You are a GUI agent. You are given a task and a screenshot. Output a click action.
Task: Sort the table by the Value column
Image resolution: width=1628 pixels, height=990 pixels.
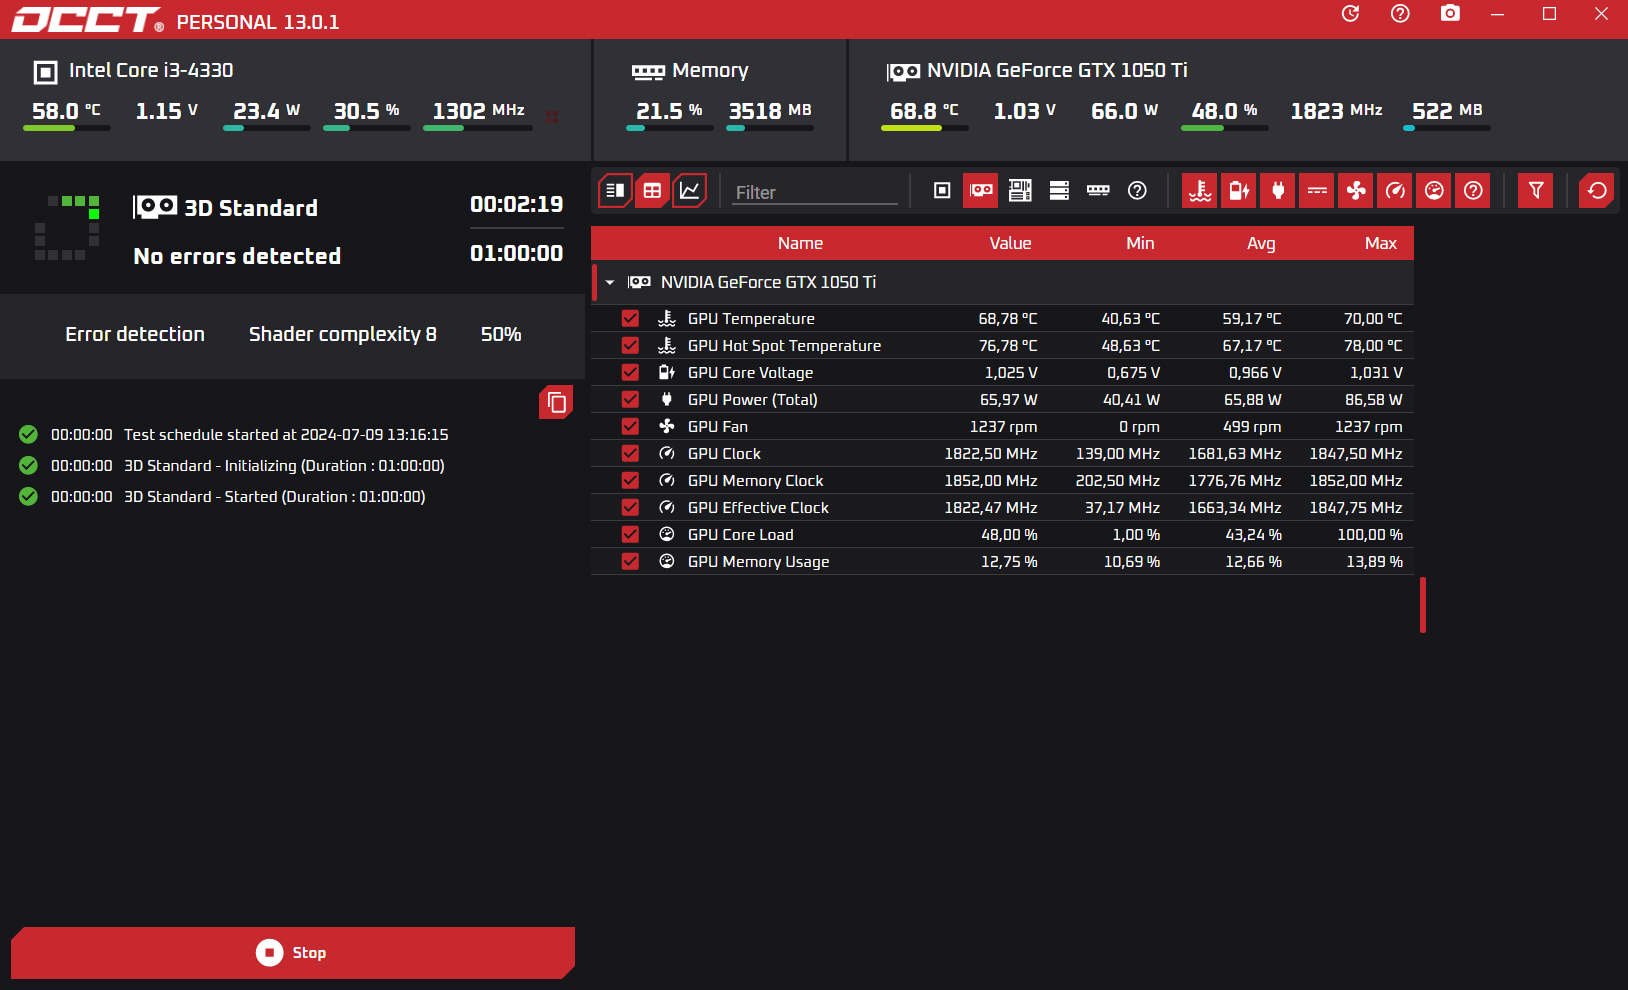1010,243
